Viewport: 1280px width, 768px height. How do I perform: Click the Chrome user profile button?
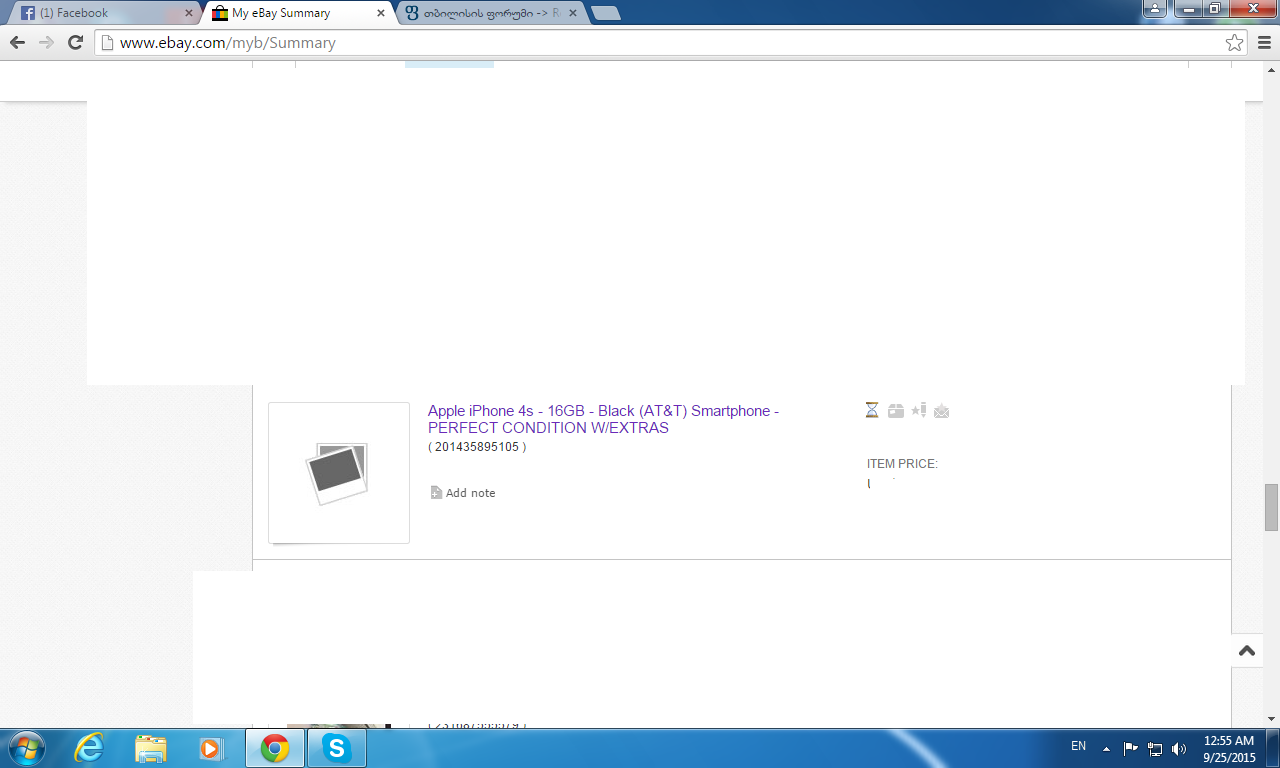click(1155, 8)
